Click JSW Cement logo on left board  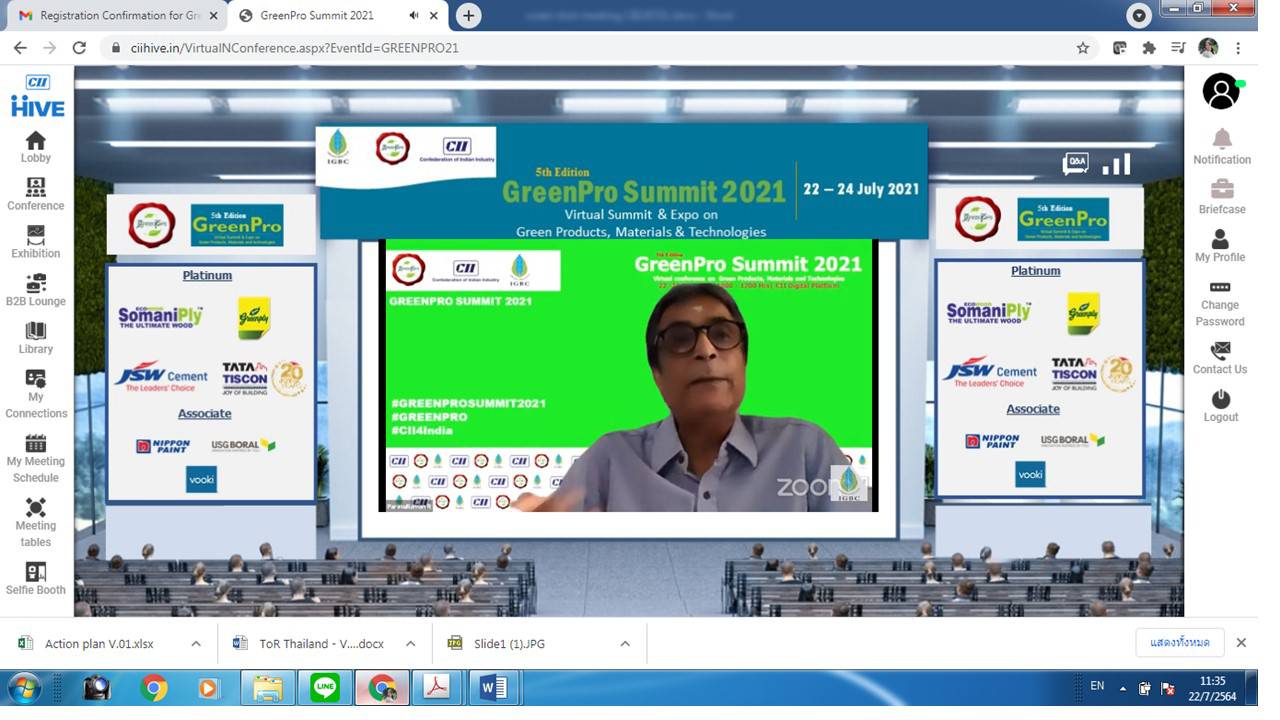coord(161,377)
